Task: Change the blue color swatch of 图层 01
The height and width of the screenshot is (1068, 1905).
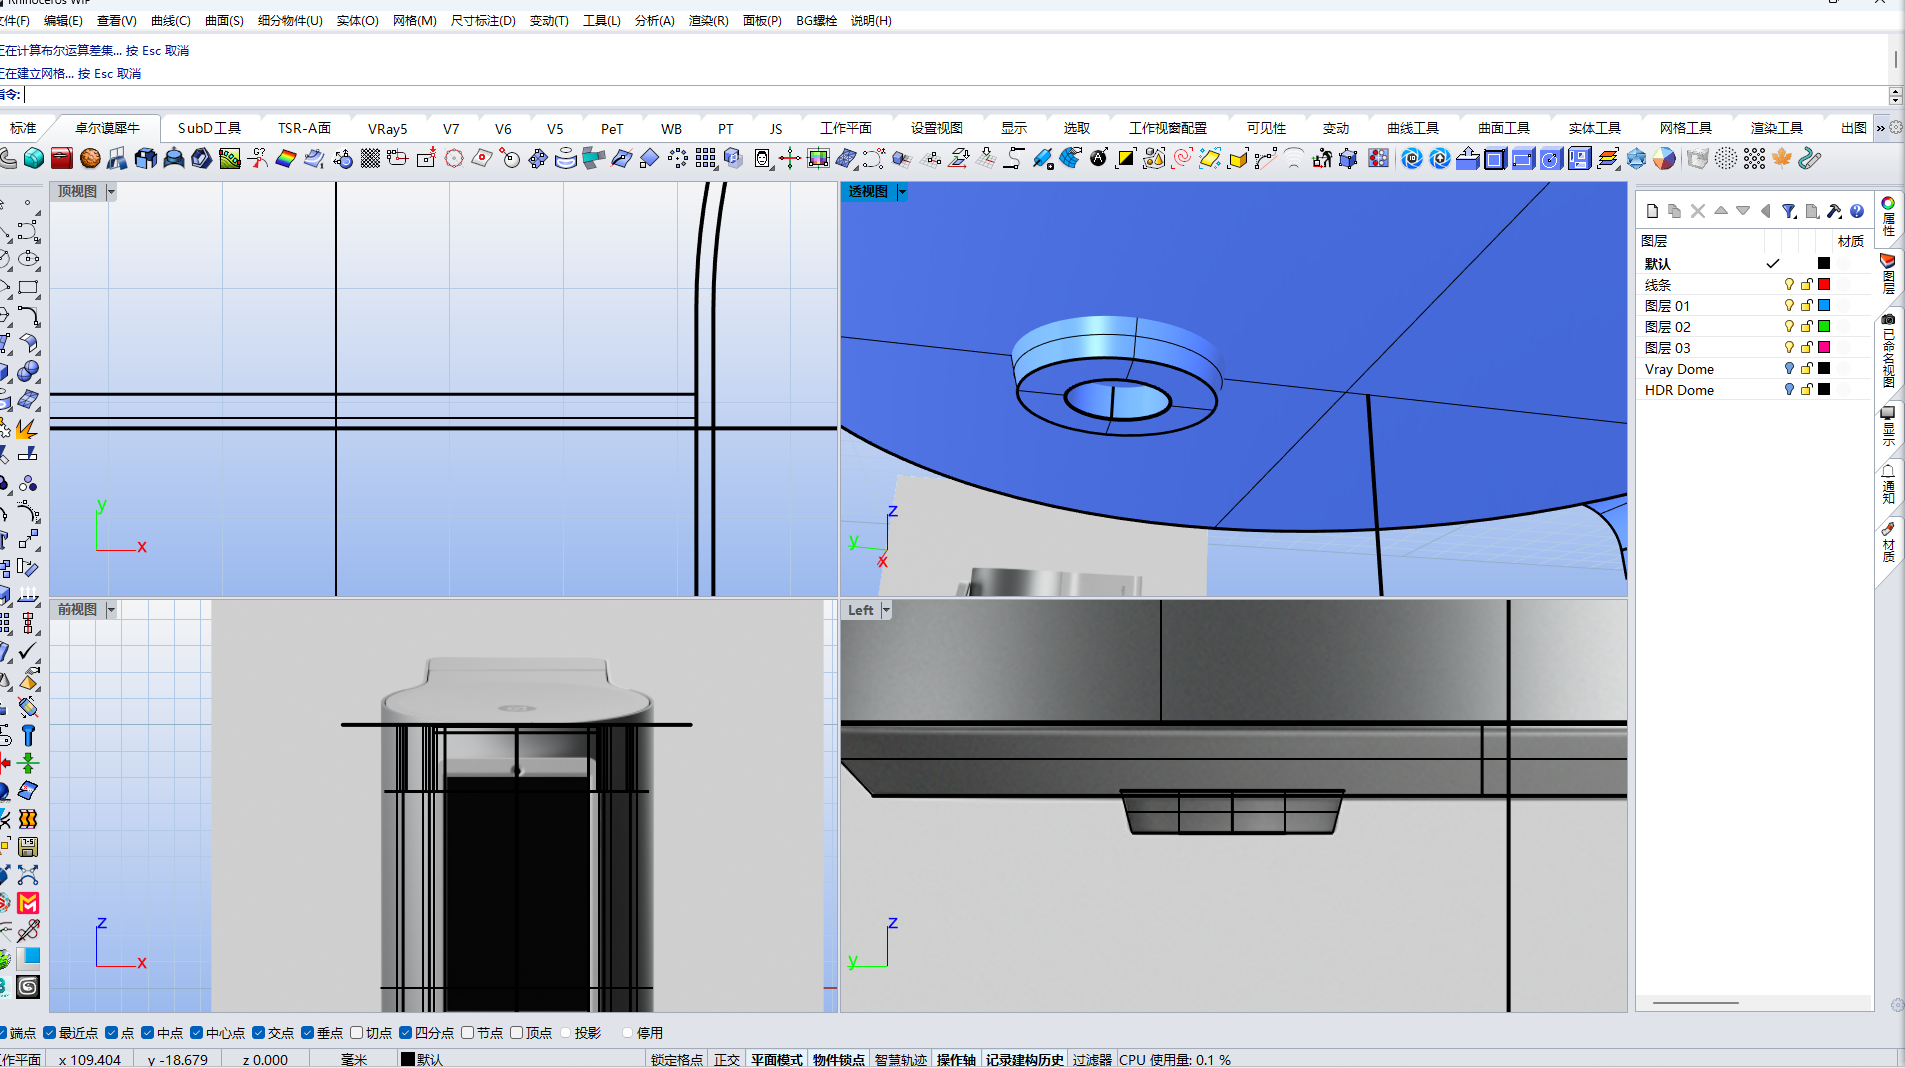Action: click(1824, 306)
